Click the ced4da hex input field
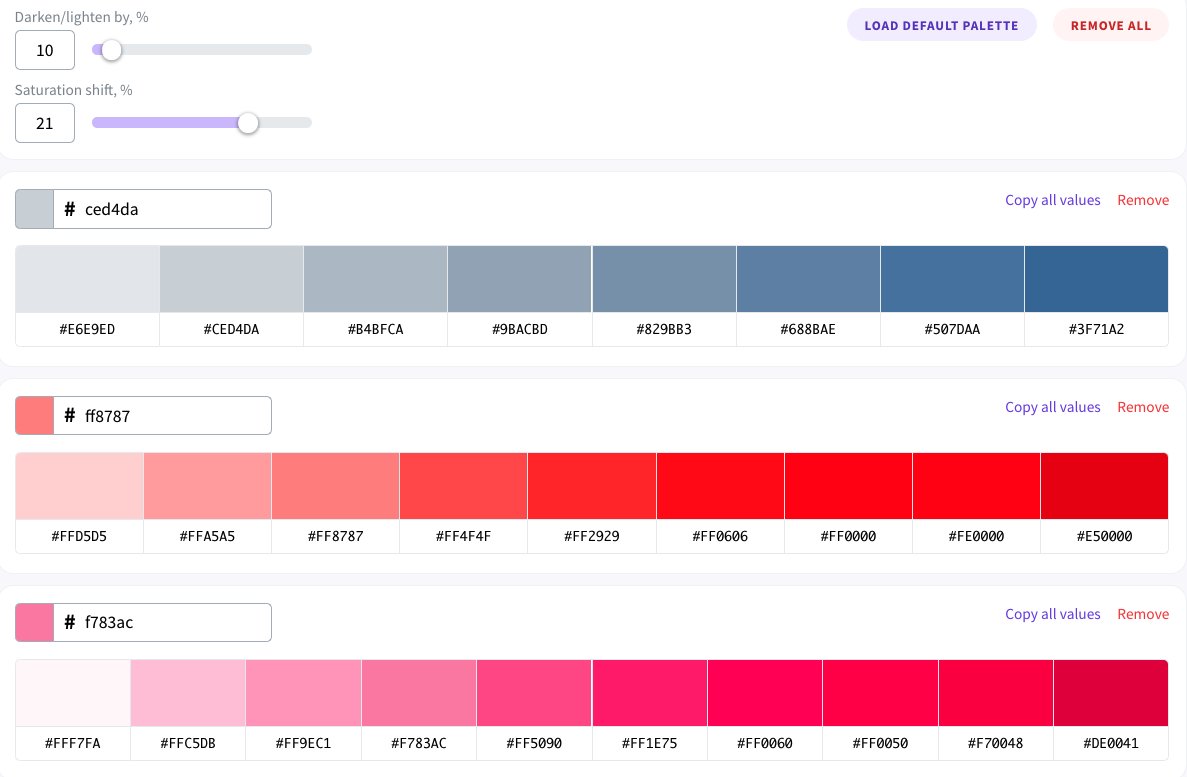 click(163, 209)
